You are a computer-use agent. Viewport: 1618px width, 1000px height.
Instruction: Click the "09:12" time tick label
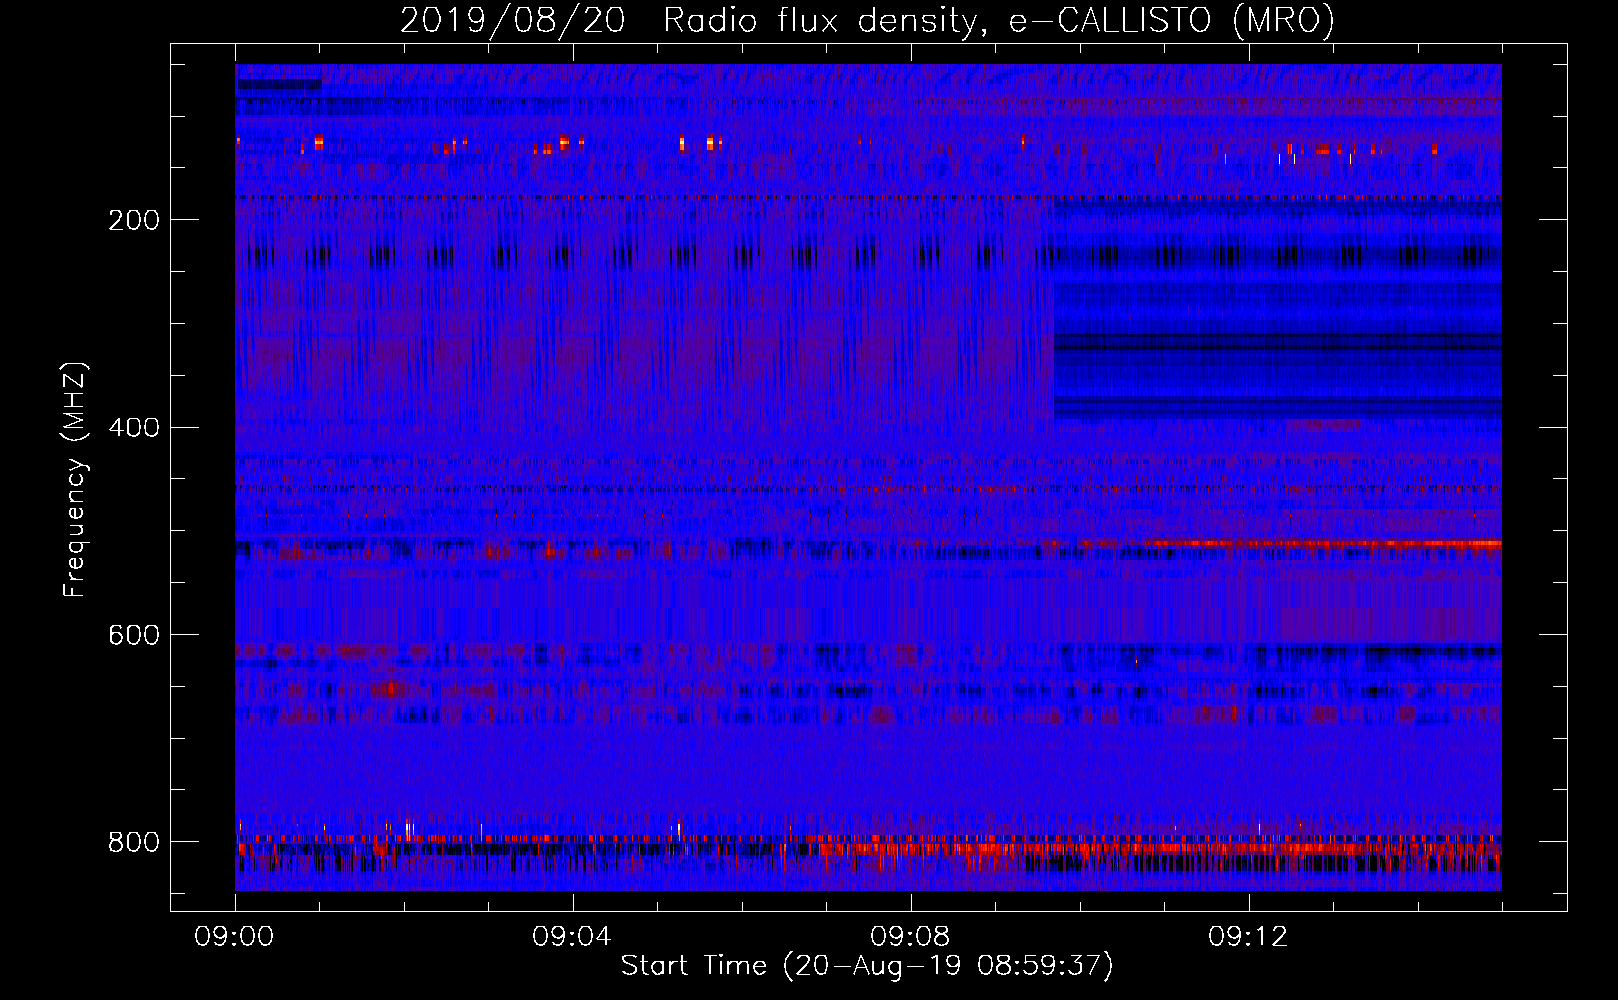[1248, 937]
